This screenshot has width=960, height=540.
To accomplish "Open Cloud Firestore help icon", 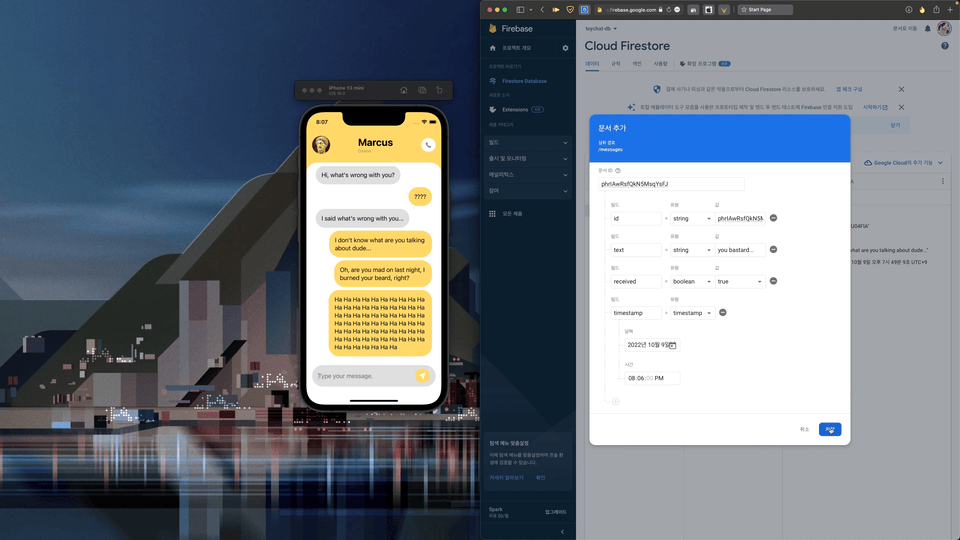I will [x=945, y=46].
